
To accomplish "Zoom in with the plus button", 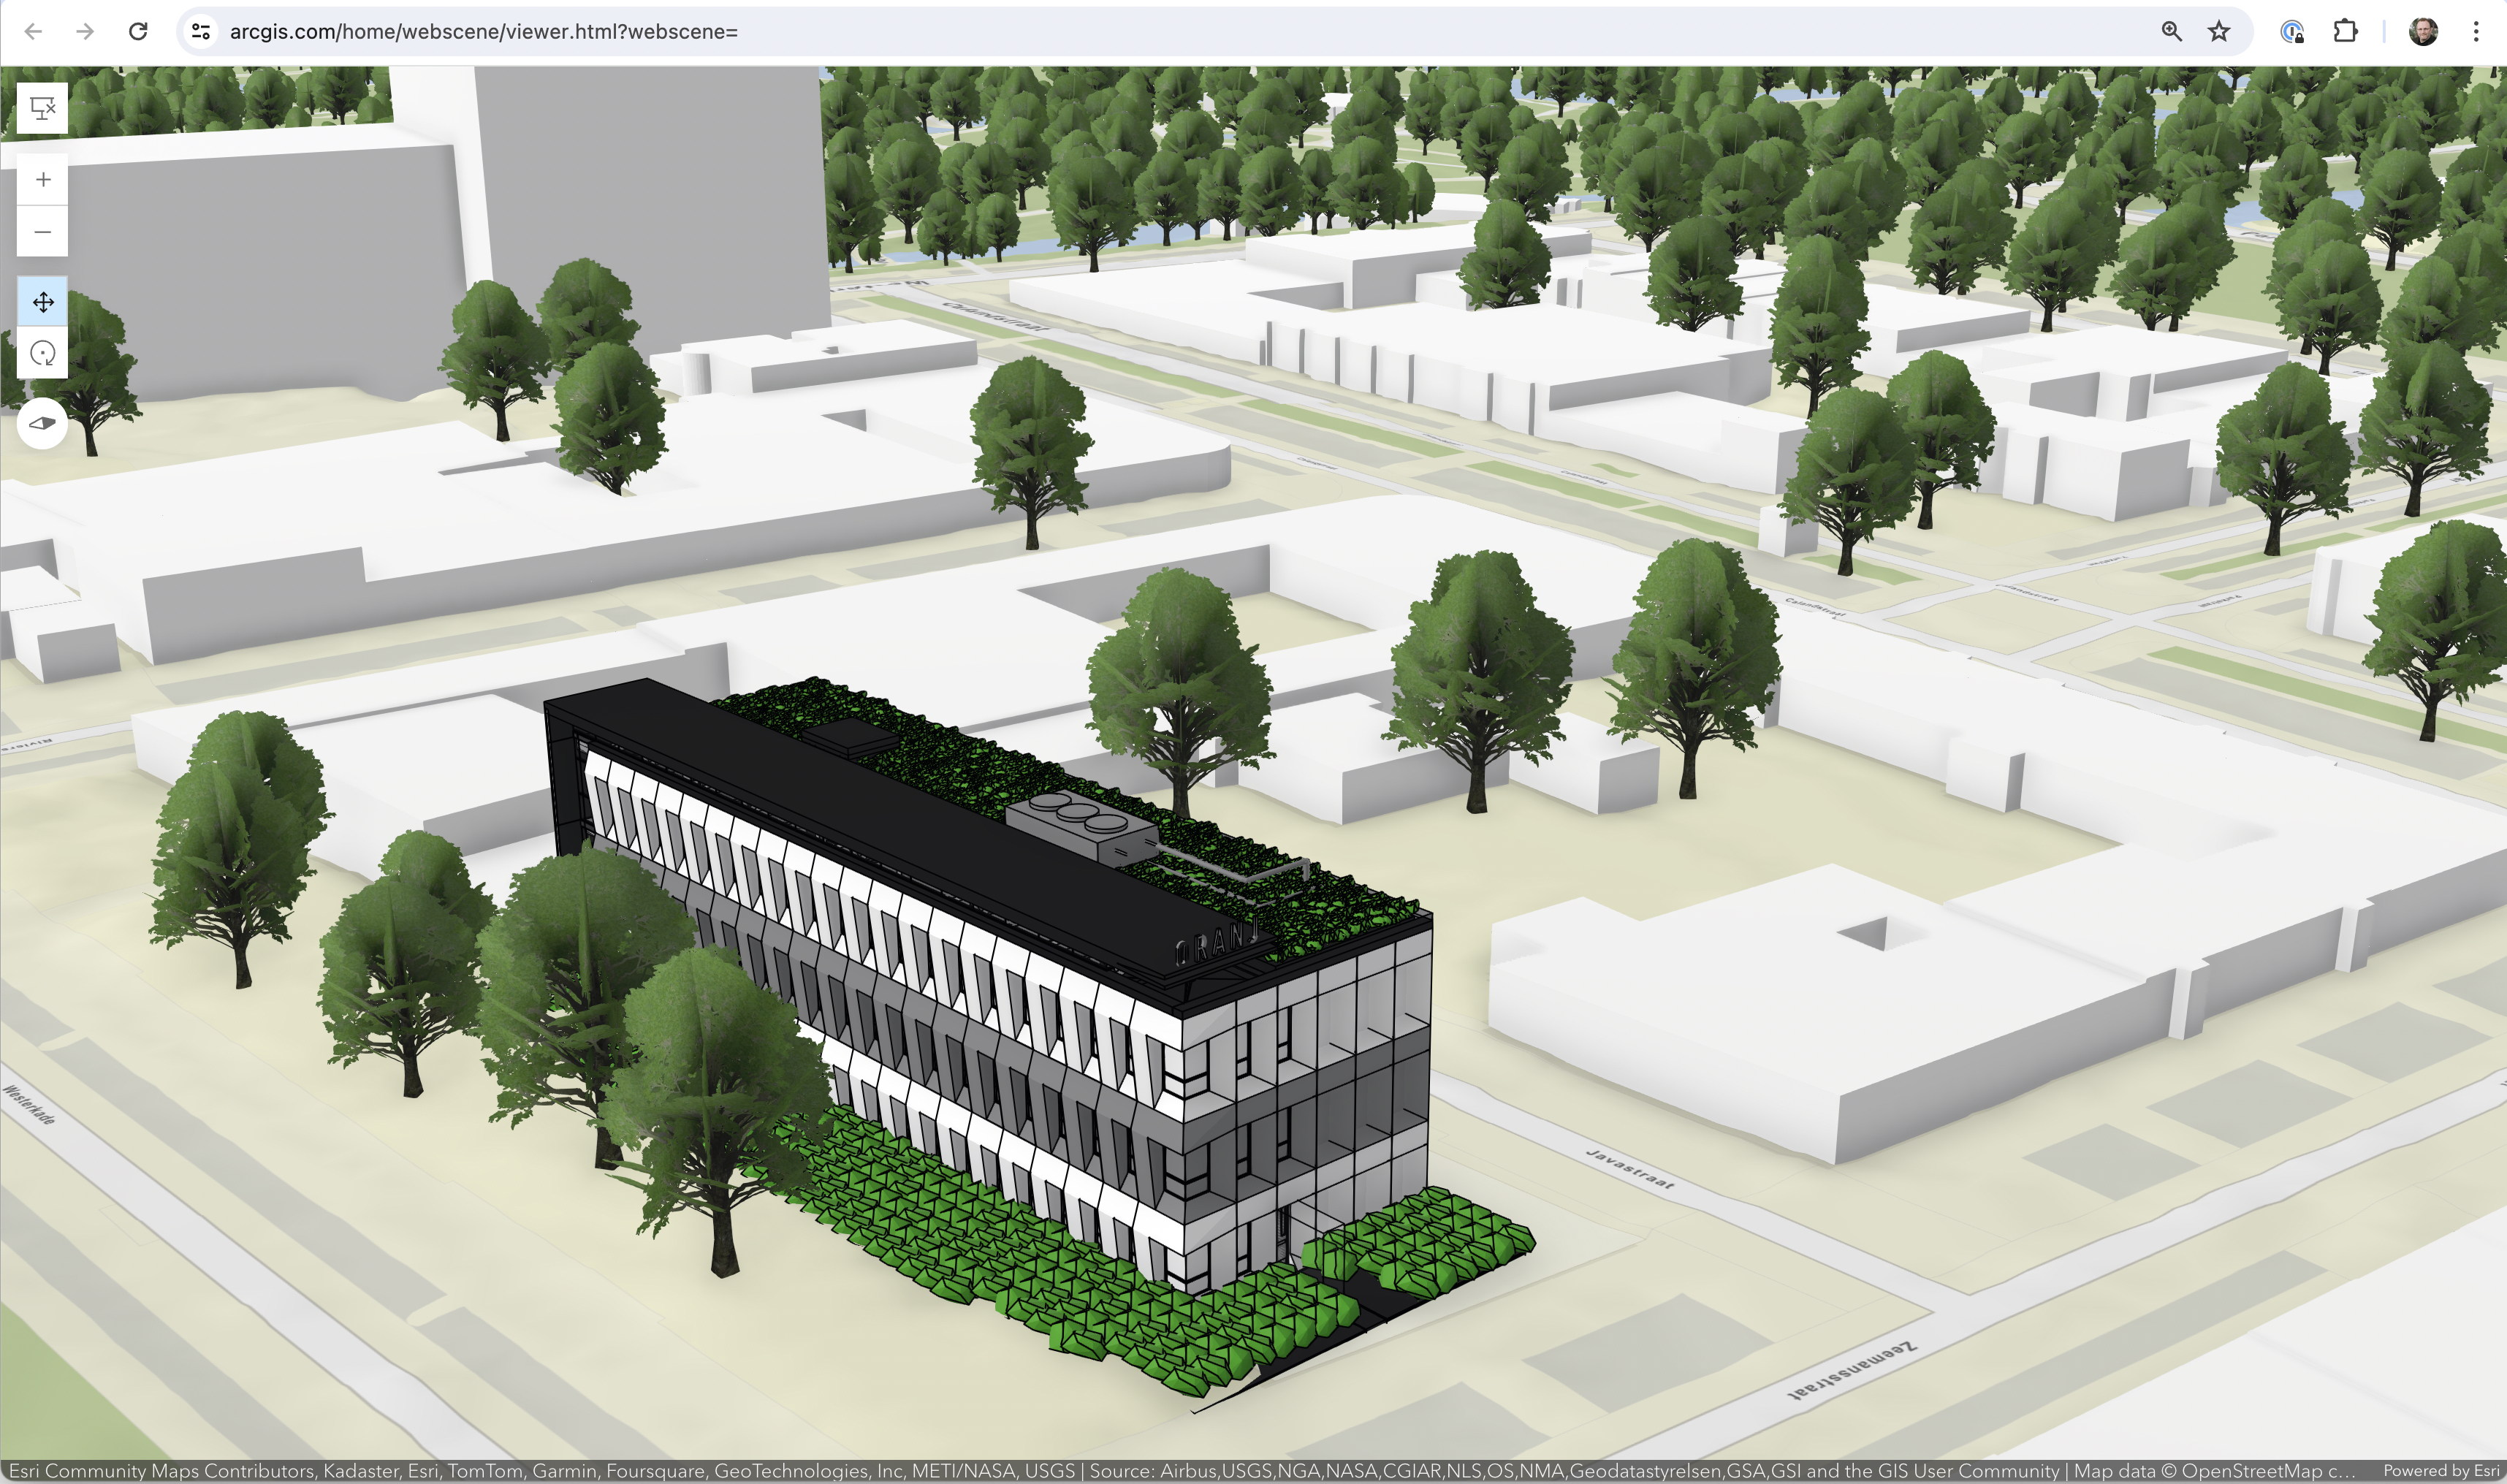I will [42, 180].
